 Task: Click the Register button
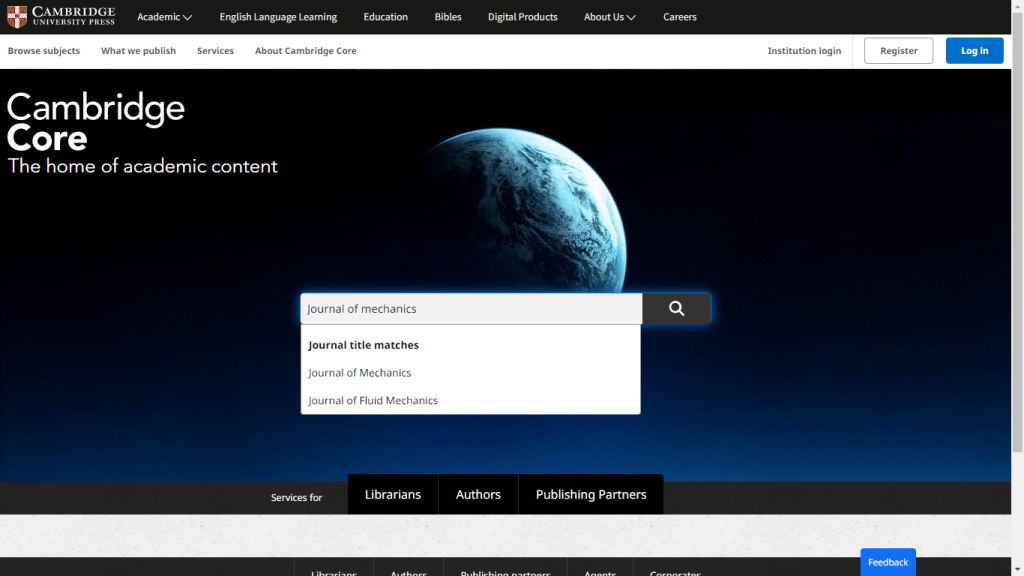point(898,50)
